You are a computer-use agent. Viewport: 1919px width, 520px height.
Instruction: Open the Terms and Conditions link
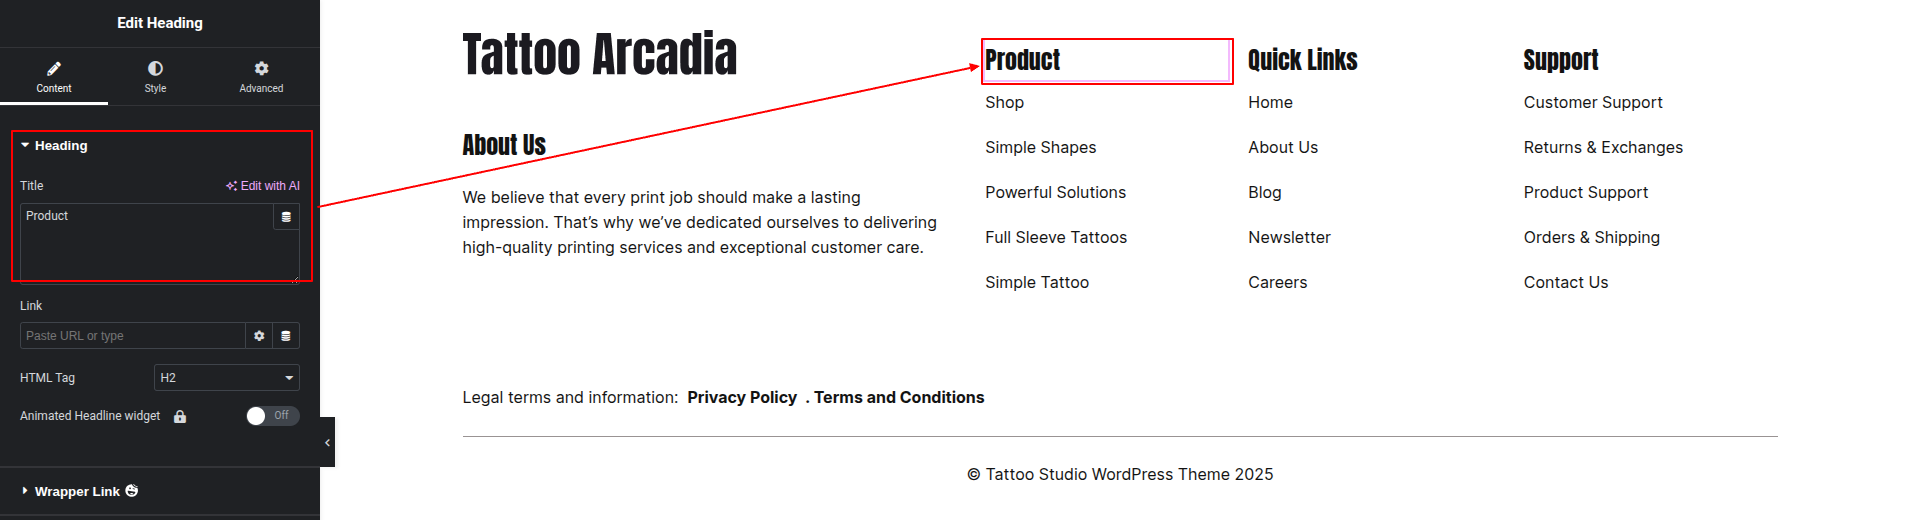899,398
